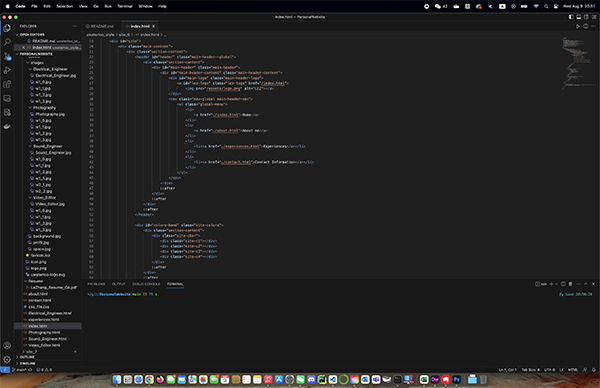Viewport: 600px width, 388px height.
Task: Open the Accounts menu icon
Action: pos(7,346)
